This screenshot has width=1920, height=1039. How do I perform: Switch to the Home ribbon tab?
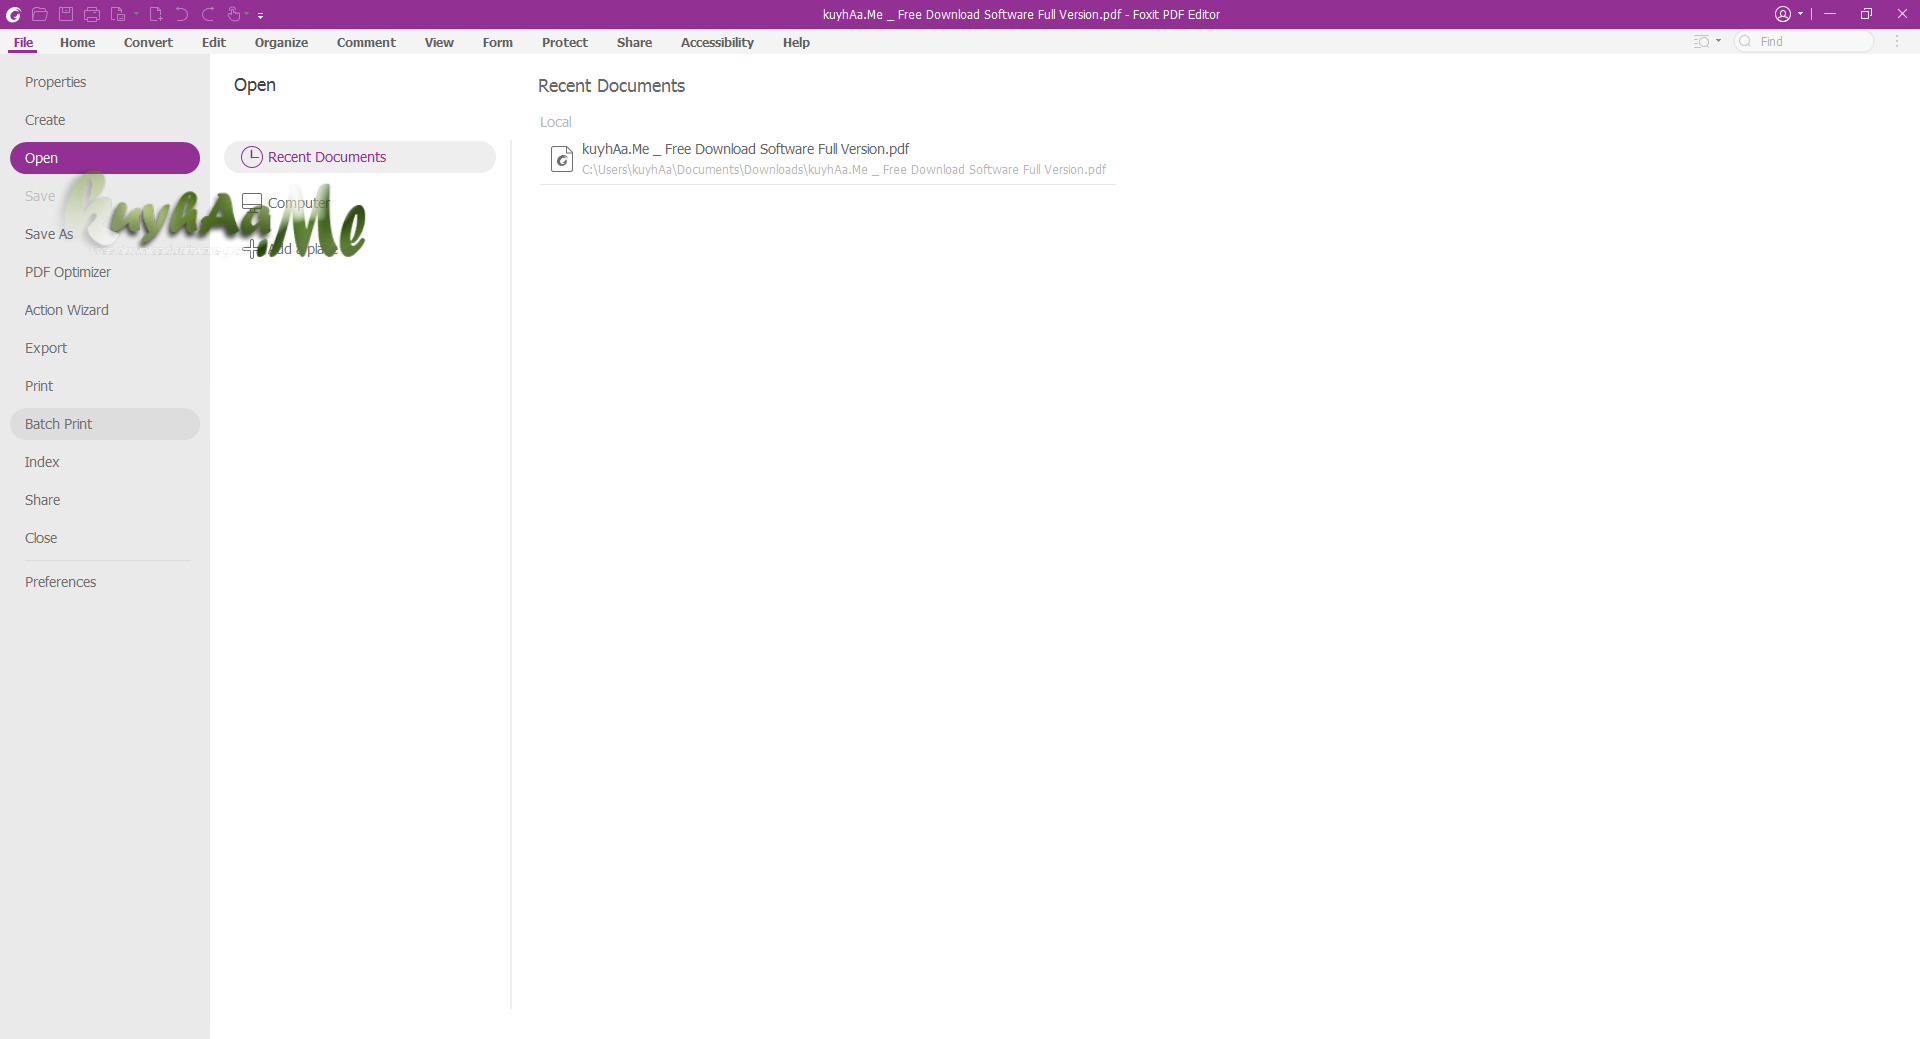tap(77, 42)
